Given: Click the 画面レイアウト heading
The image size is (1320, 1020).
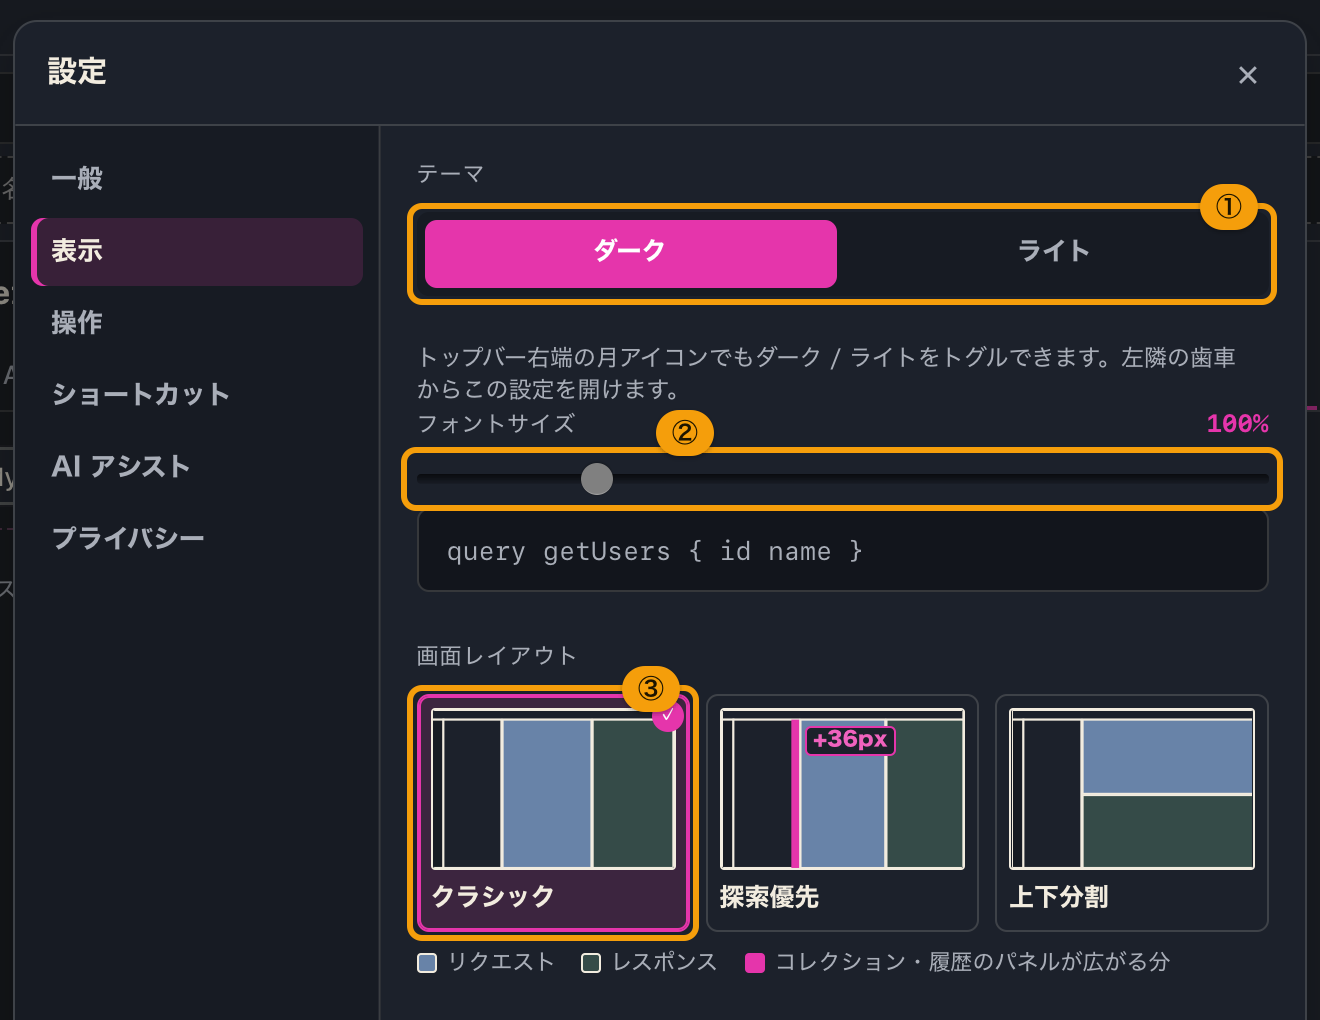Looking at the screenshot, I should coord(497,656).
